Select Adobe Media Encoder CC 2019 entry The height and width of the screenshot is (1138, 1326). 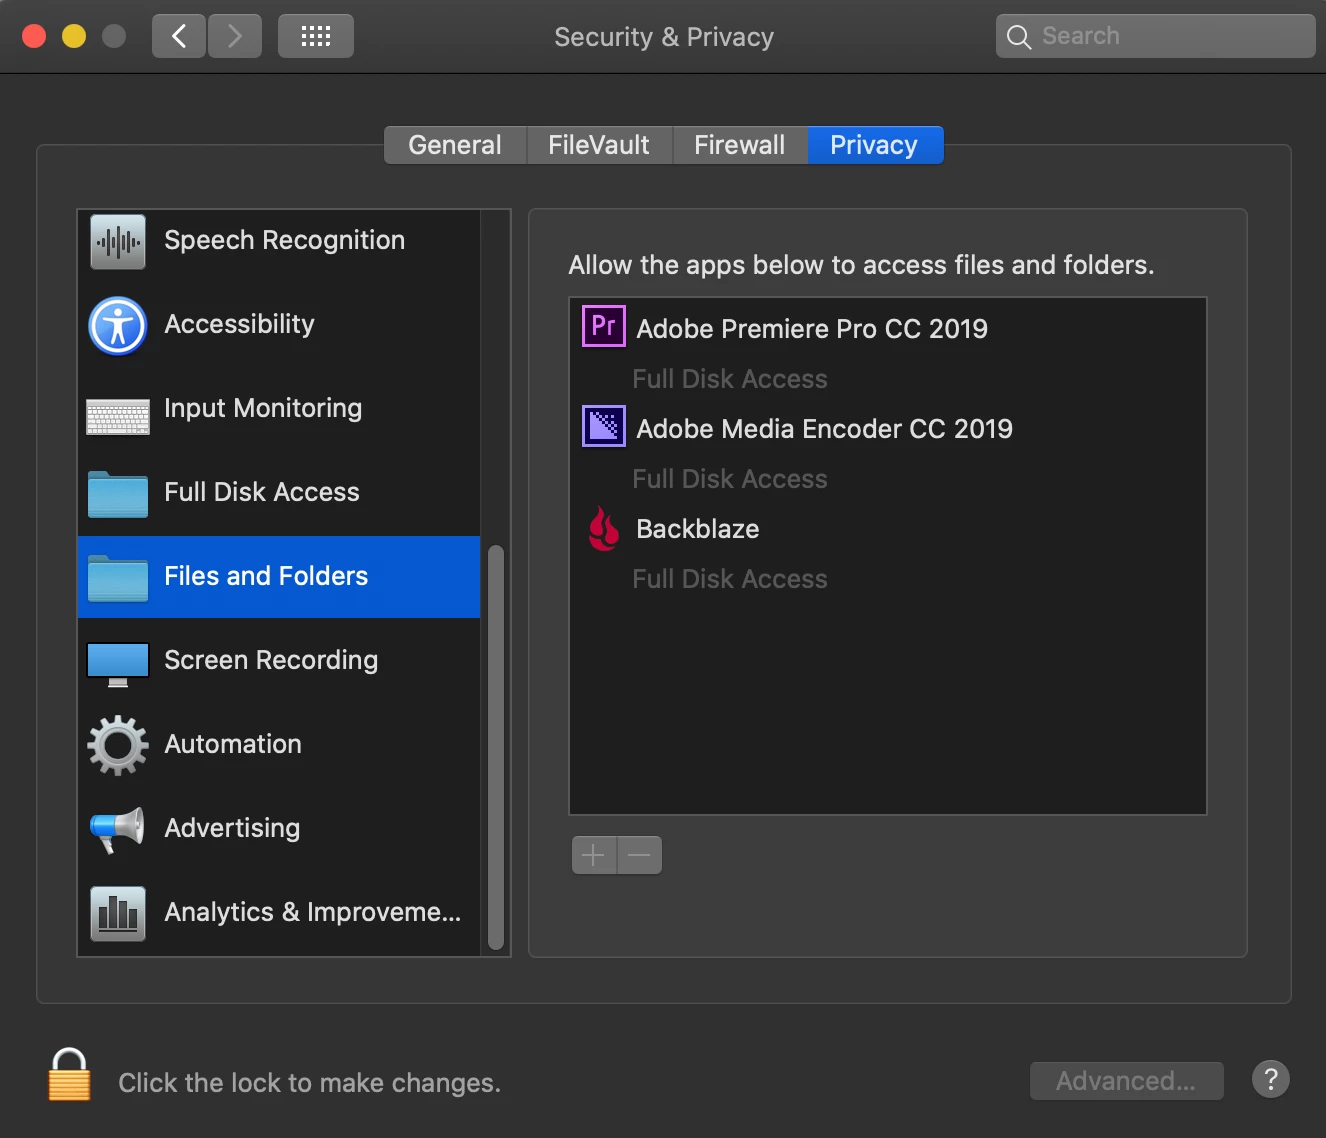coord(888,428)
